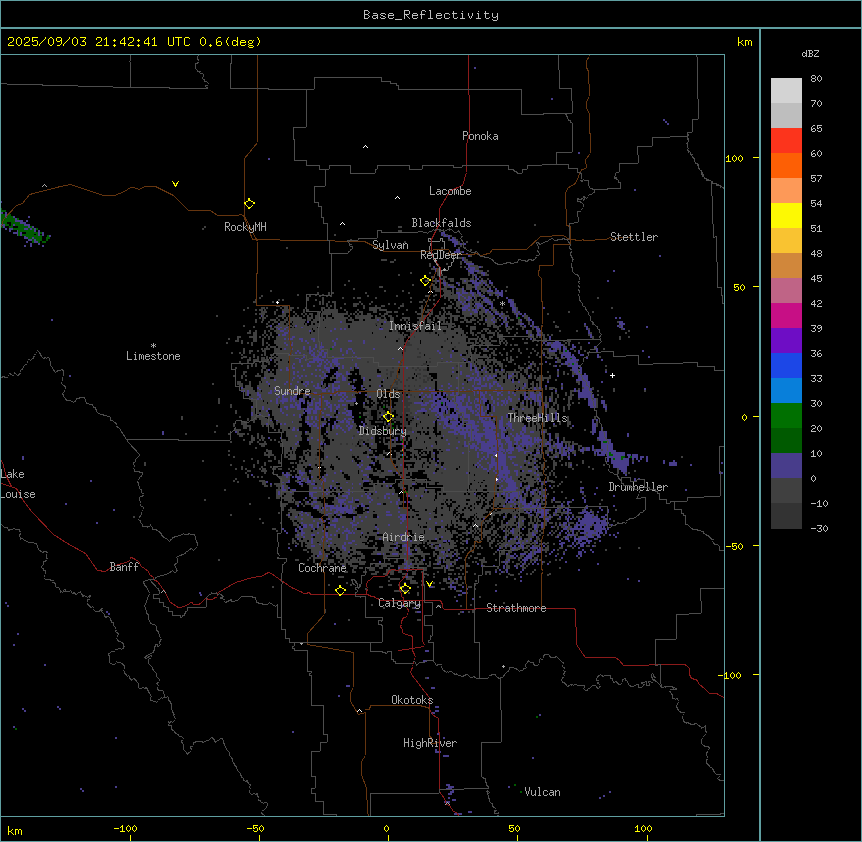
Task: Select the magenta swatch in dBZ legend
Action: click(x=786, y=315)
